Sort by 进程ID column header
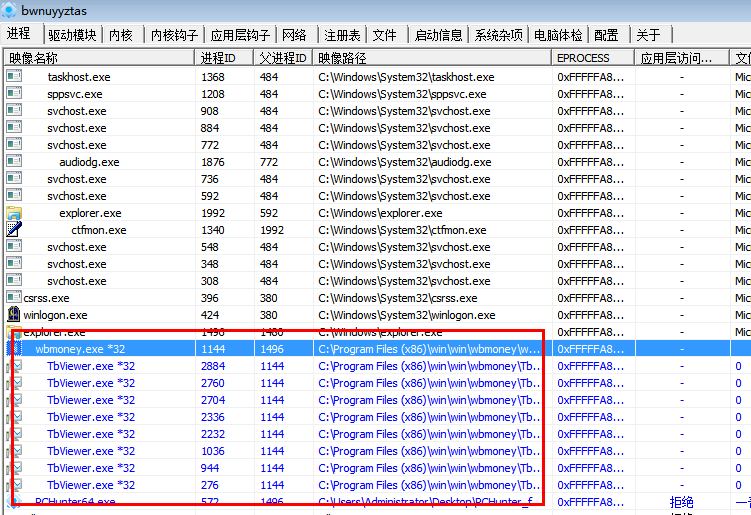This screenshot has height=515, width=751. point(224,58)
